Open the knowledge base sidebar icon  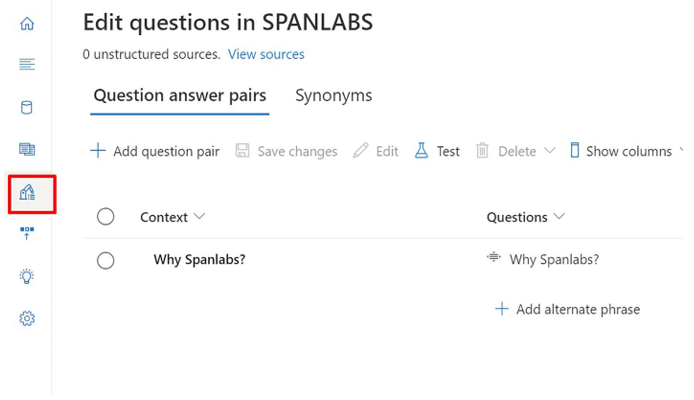pos(27,149)
